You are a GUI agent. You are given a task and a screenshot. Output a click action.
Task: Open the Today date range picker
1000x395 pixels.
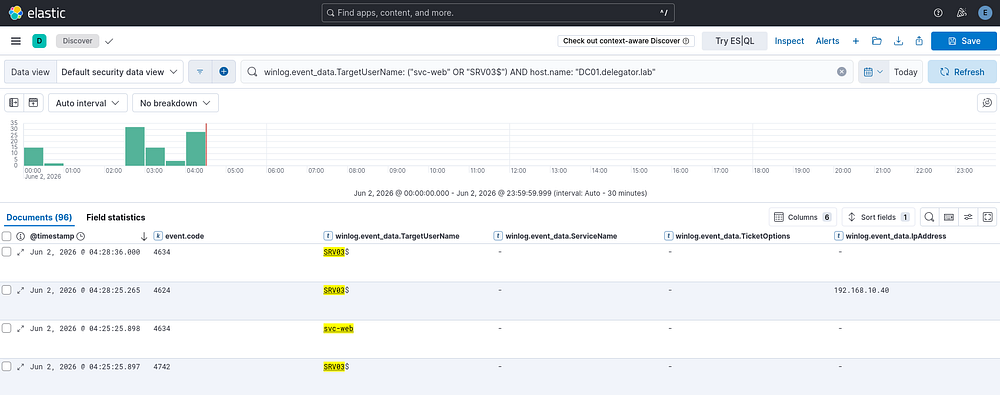click(905, 72)
